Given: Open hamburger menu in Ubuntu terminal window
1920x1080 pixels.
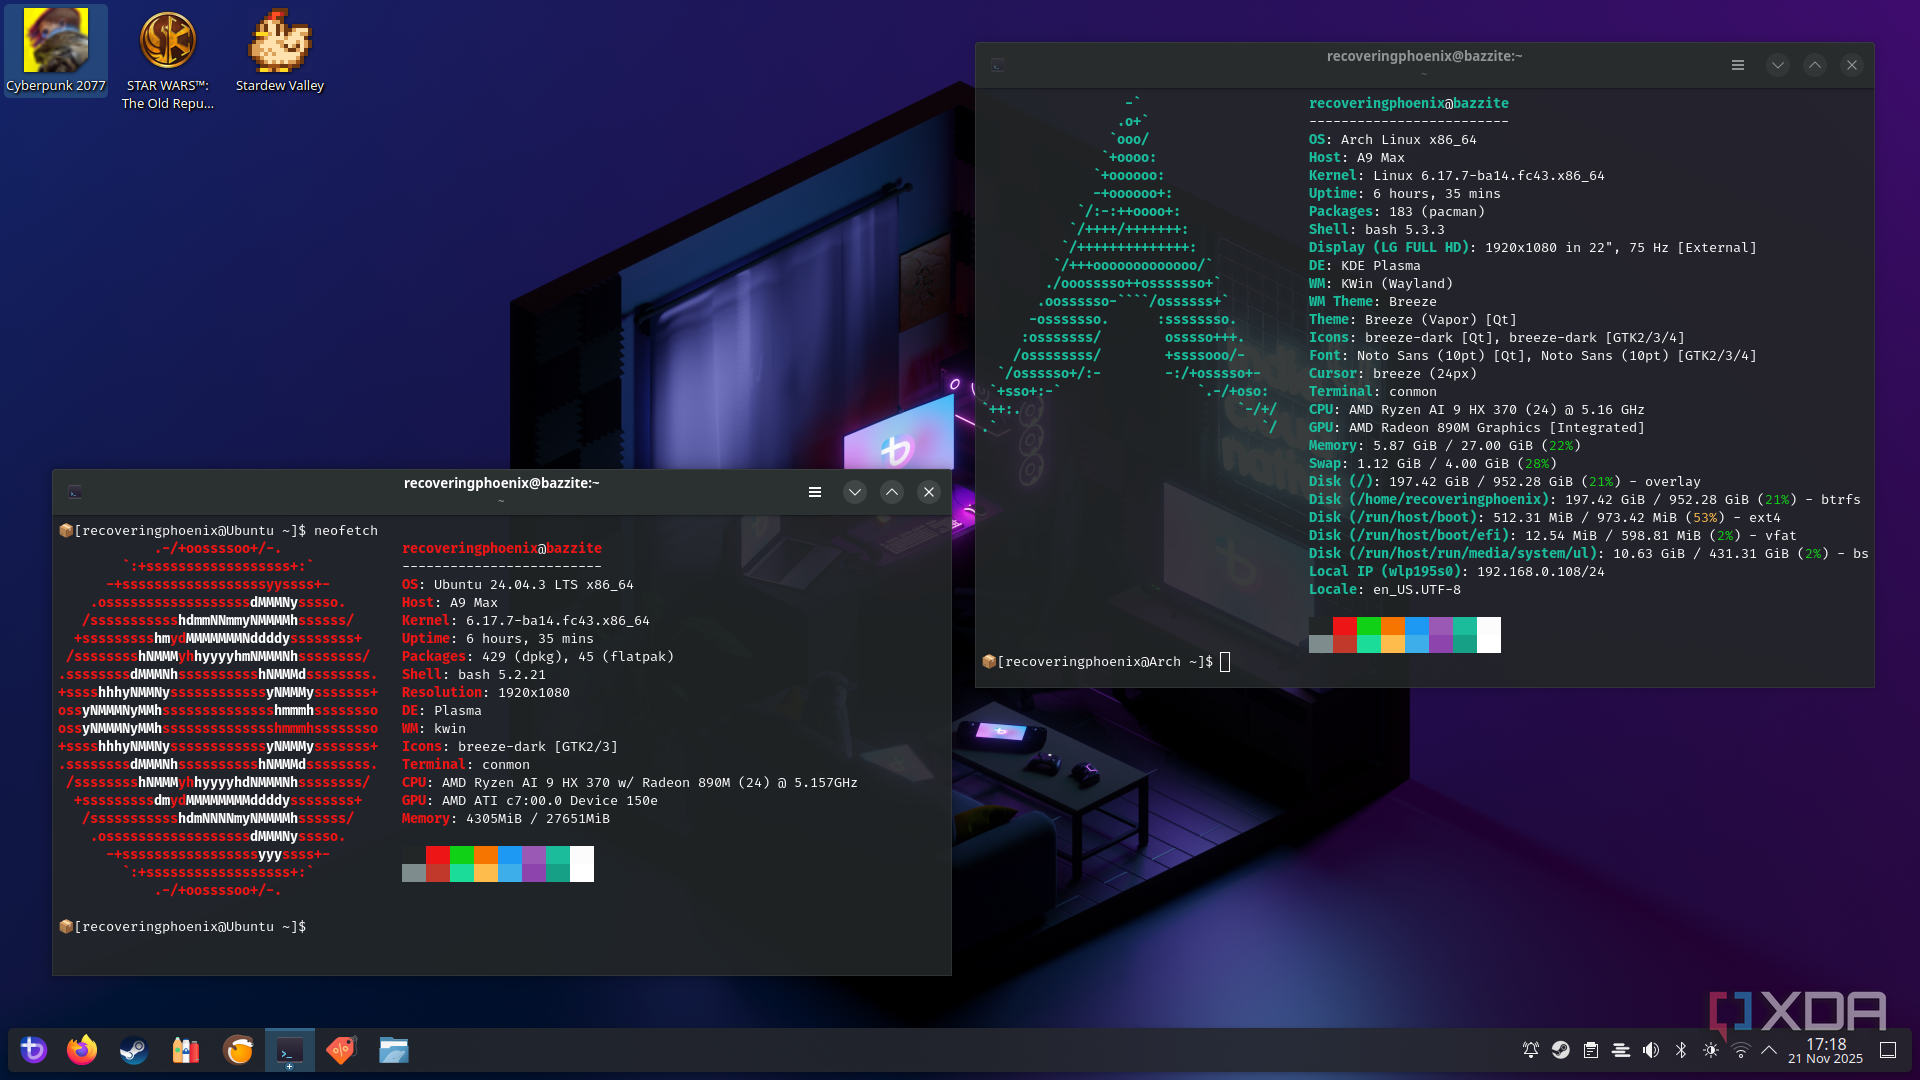Looking at the screenshot, I should tap(815, 492).
